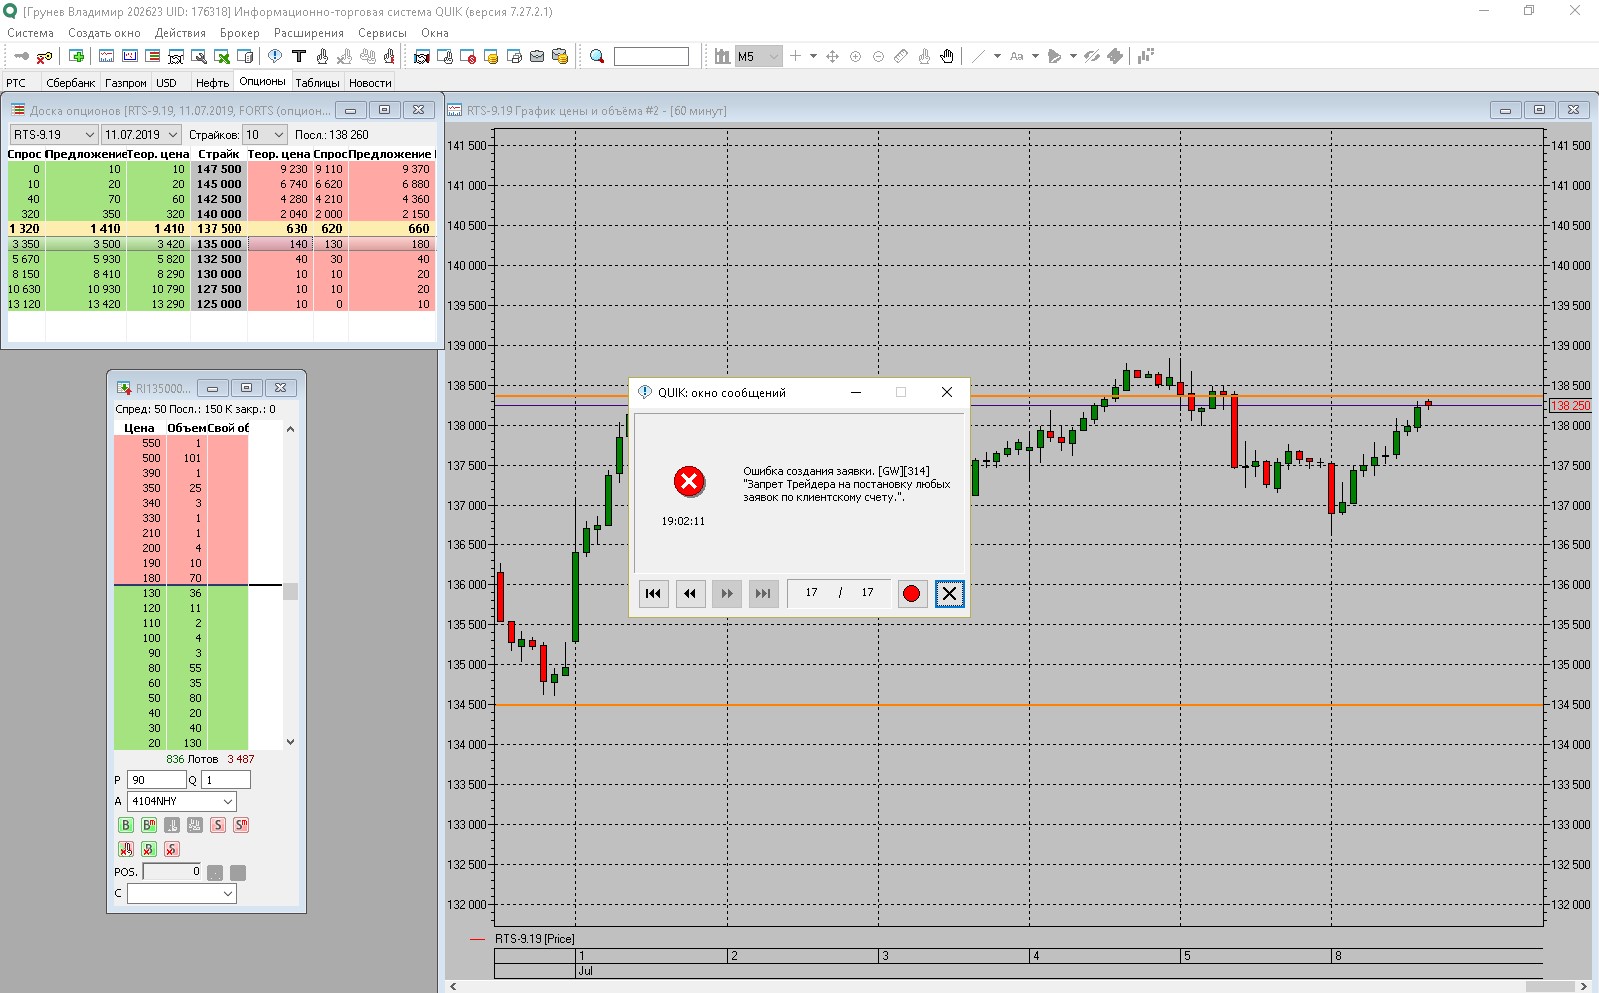Open the Окна menu
Image resolution: width=1599 pixels, height=993 pixels.
click(x=435, y=33)
